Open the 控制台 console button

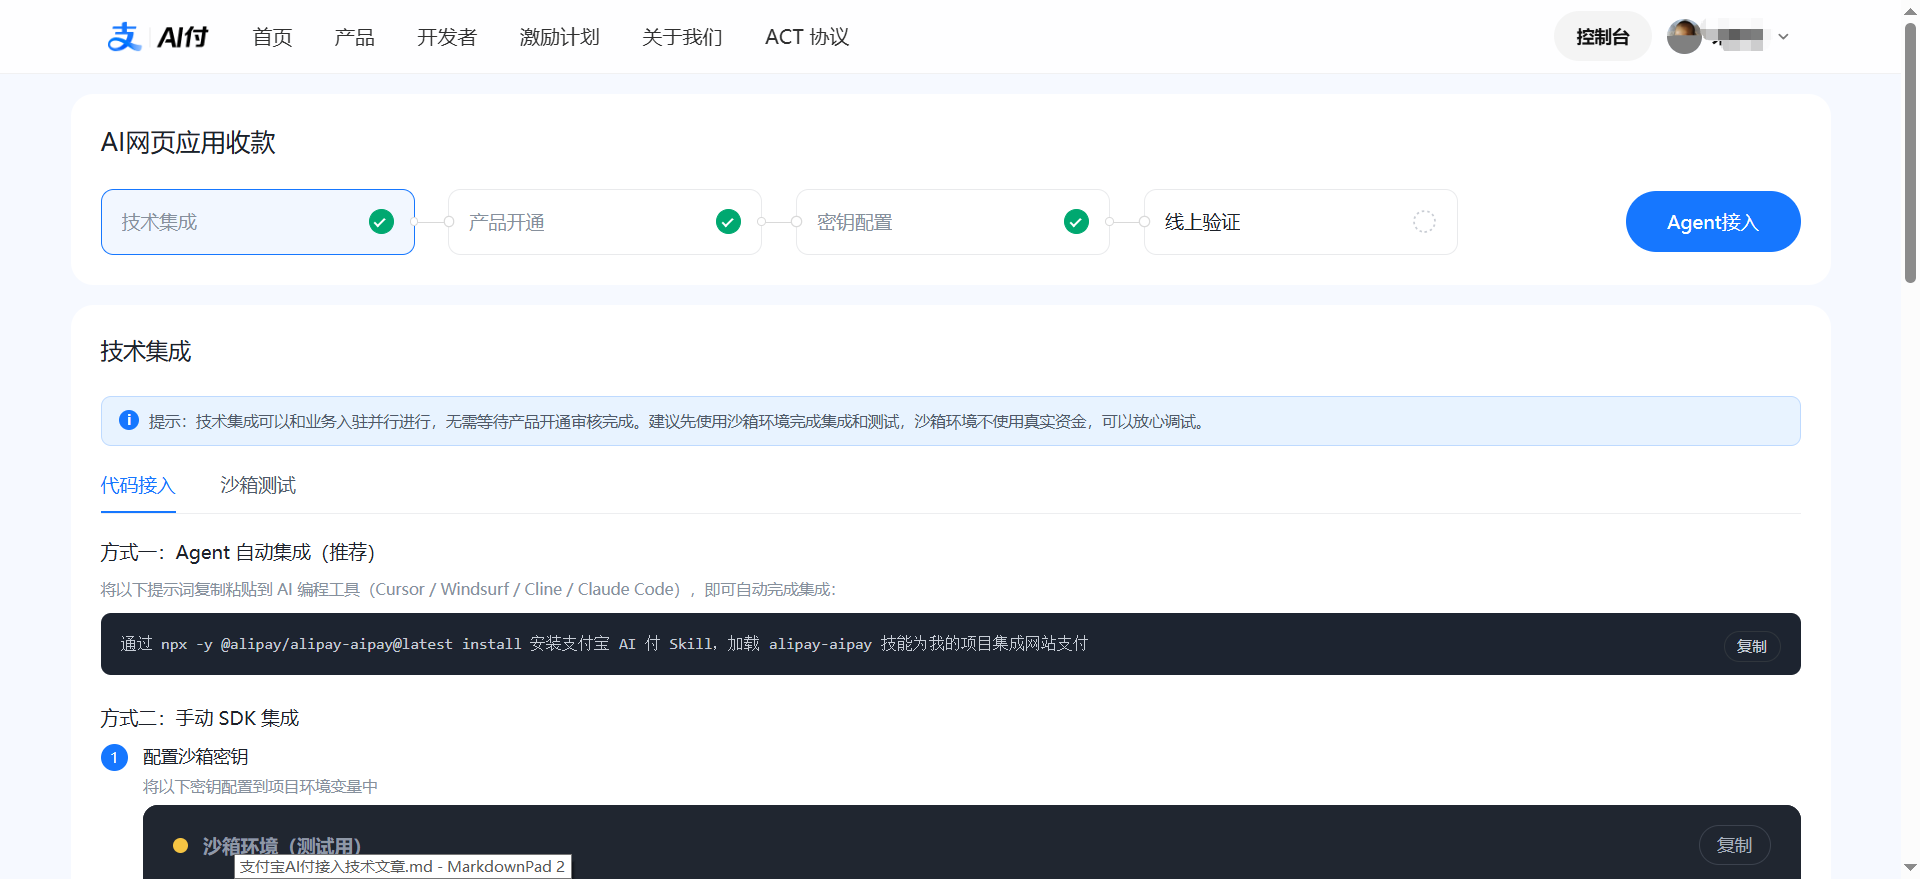[1602, 37]
